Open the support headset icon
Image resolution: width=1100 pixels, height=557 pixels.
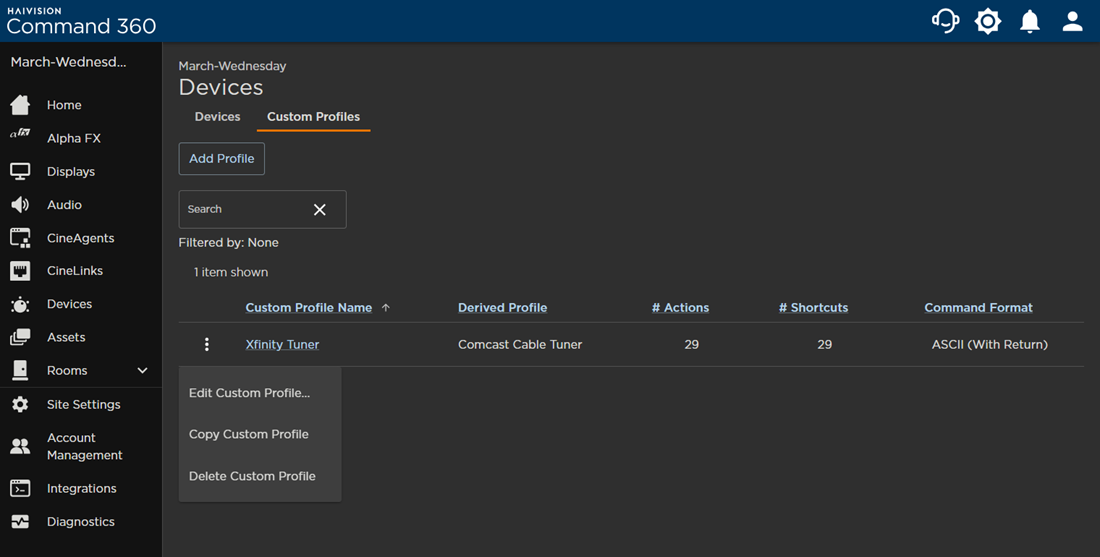[945, 21]
